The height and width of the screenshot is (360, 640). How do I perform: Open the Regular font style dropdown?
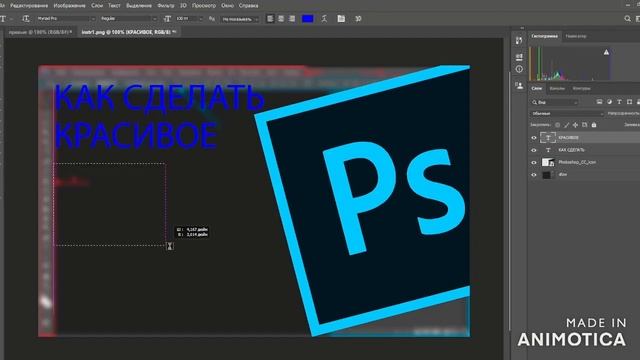(128, 19)
